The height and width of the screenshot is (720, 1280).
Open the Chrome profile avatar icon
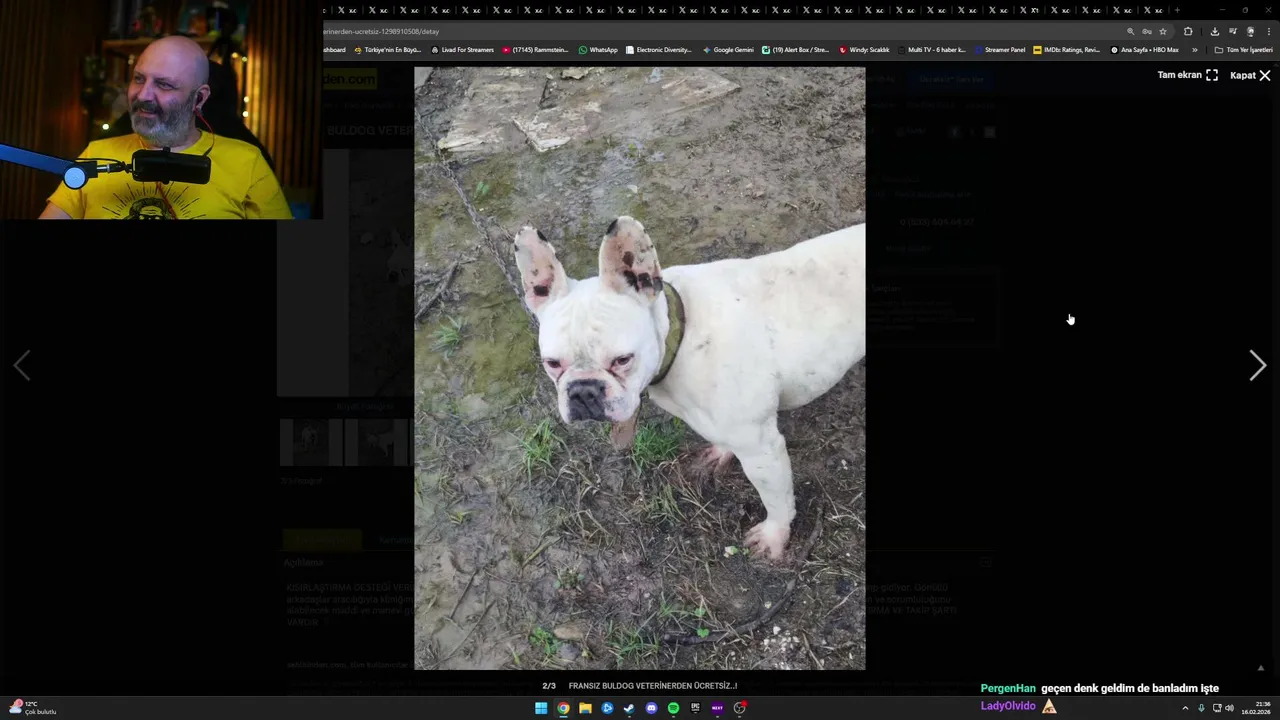pos(1250,31)
